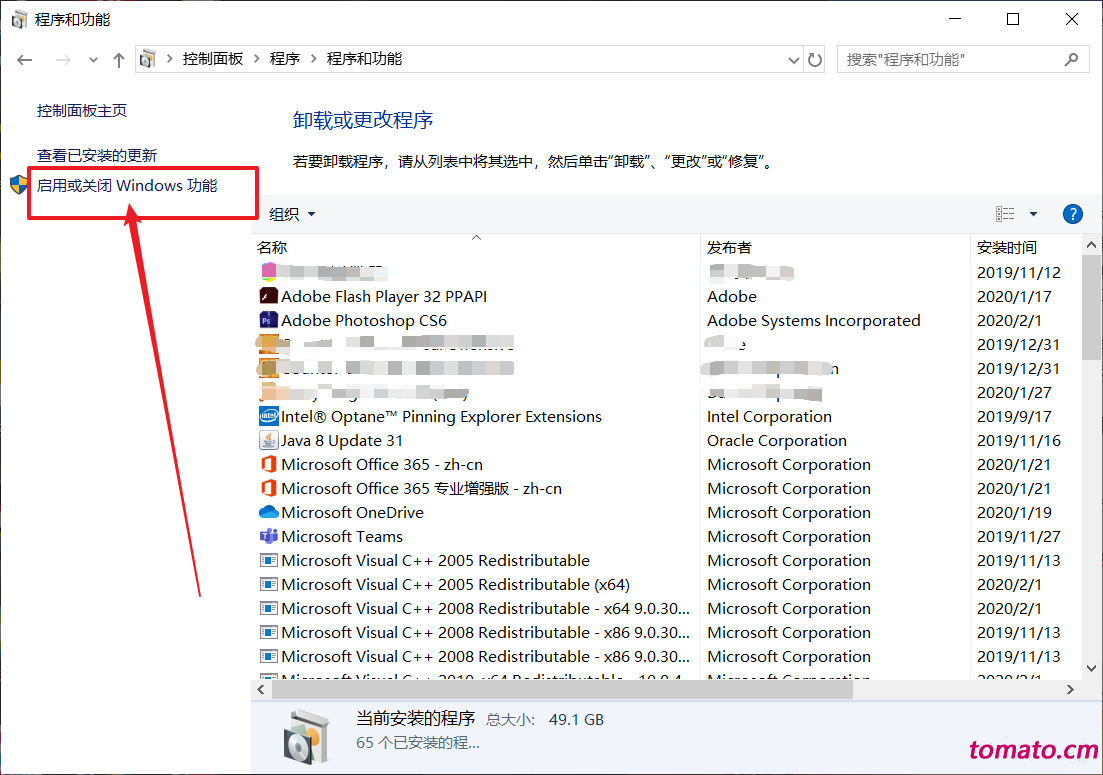Click icon of Microsoft Office 365 - zh-cn
The image size is (1103, 775).
pos(269,464)
